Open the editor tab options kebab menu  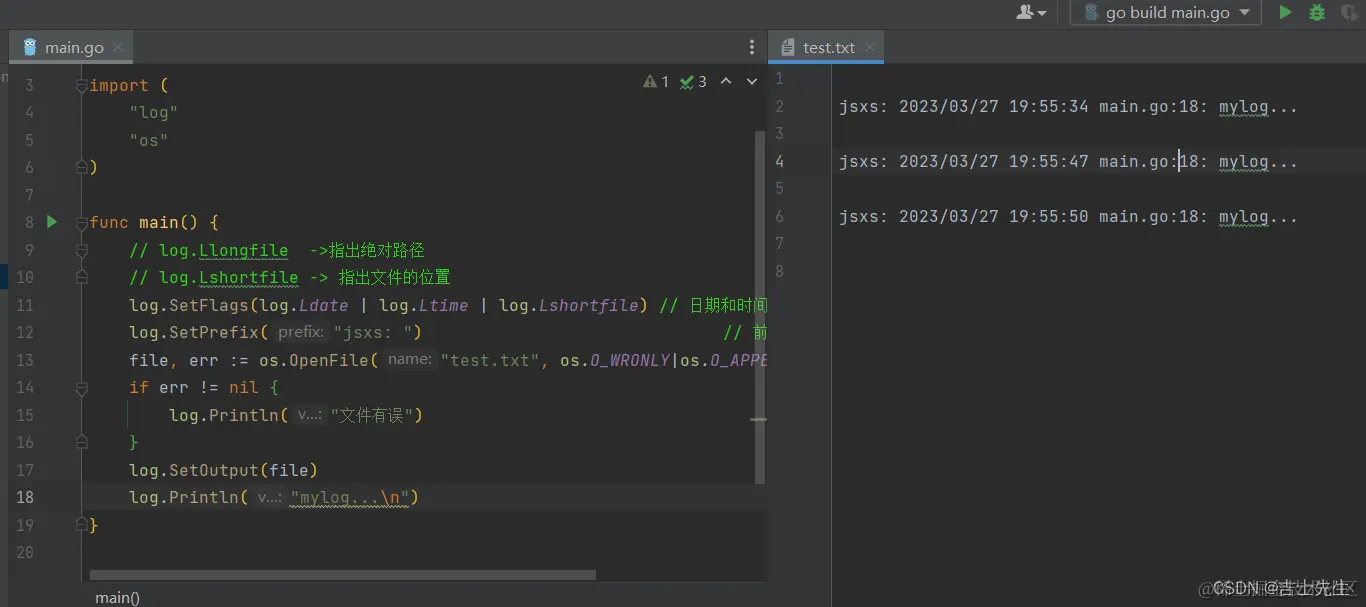pyautogui.click(x=752, y=47)
